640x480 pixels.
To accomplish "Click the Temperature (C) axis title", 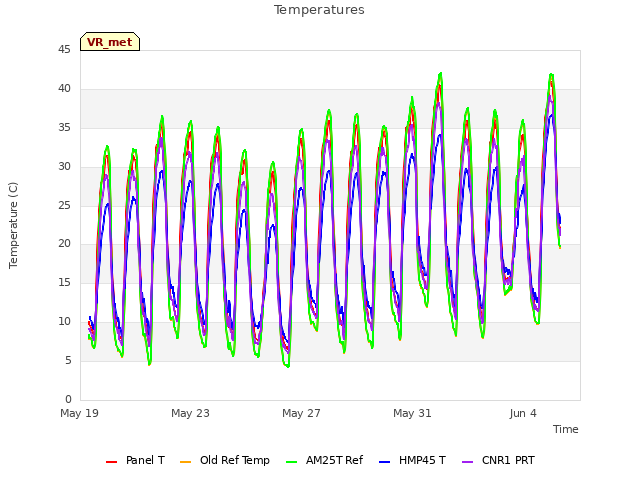I will (13, 225).
